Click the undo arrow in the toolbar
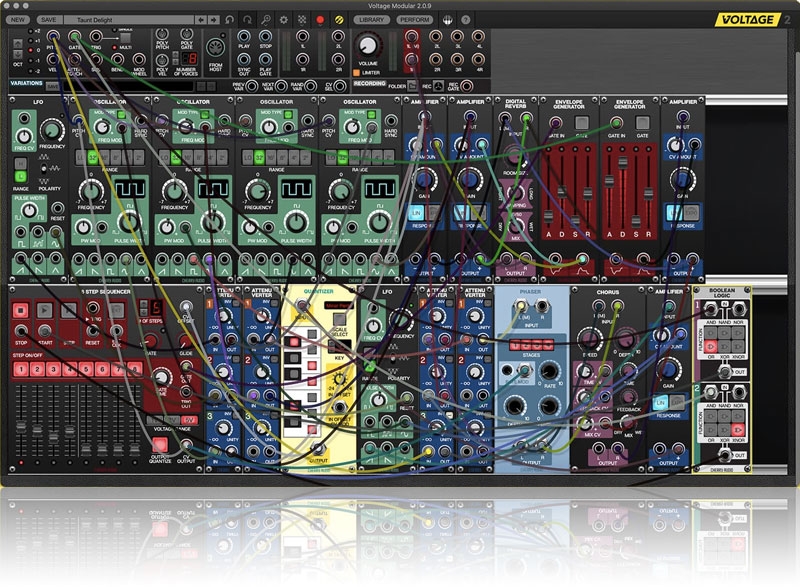Viewport: 800px width, 587px height. point(230,20)
